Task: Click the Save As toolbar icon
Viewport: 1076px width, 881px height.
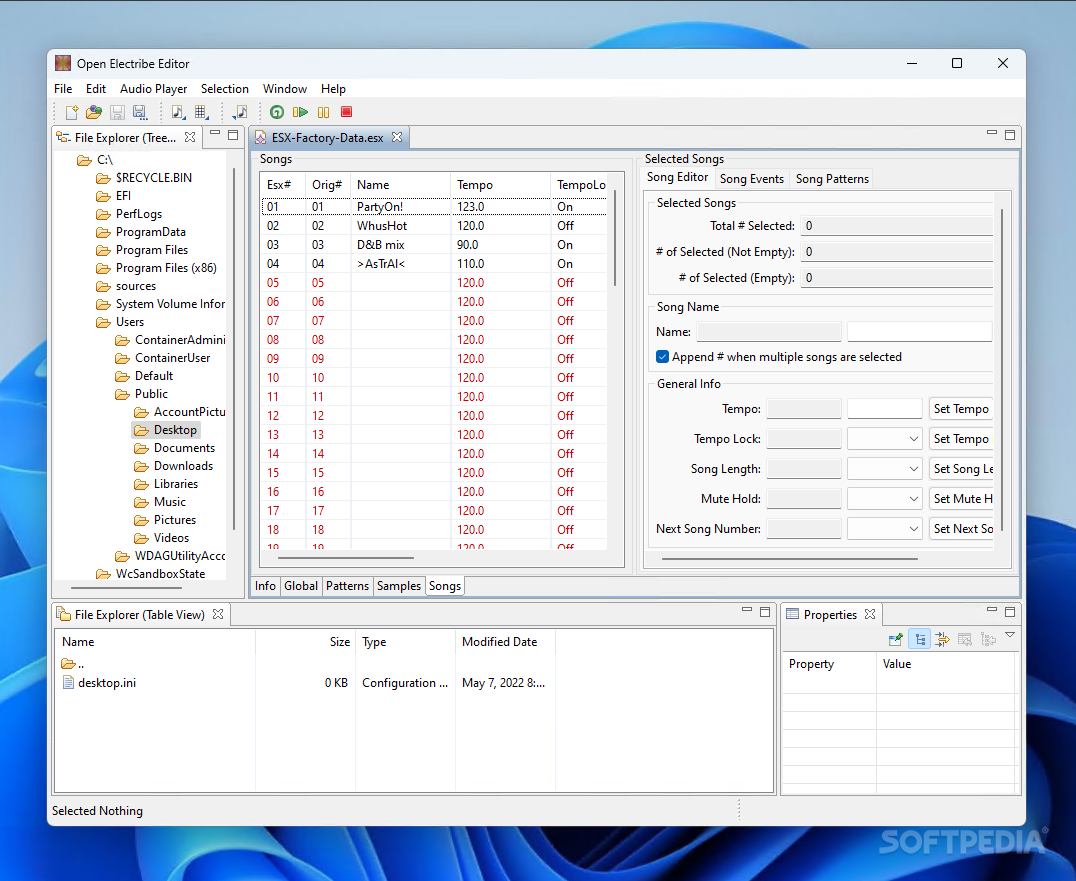Action: click(x=140, y=112)
